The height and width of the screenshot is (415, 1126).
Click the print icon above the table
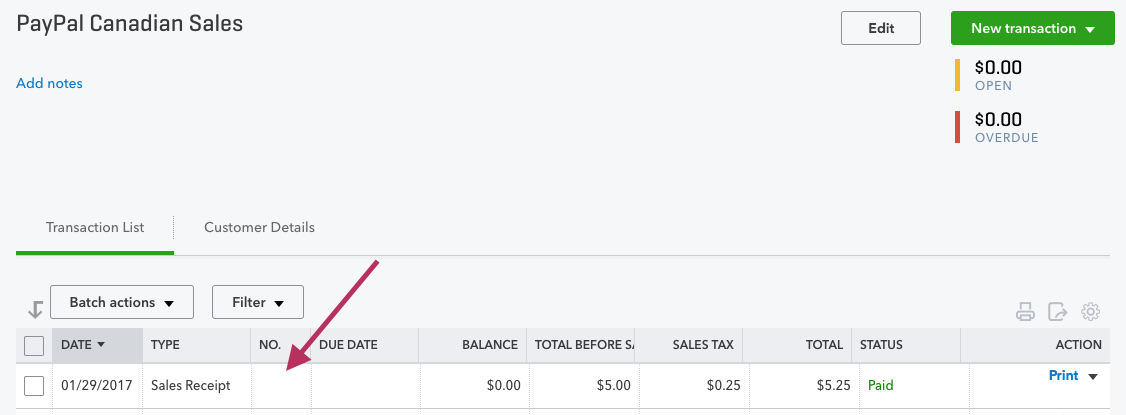[1025, 312]
